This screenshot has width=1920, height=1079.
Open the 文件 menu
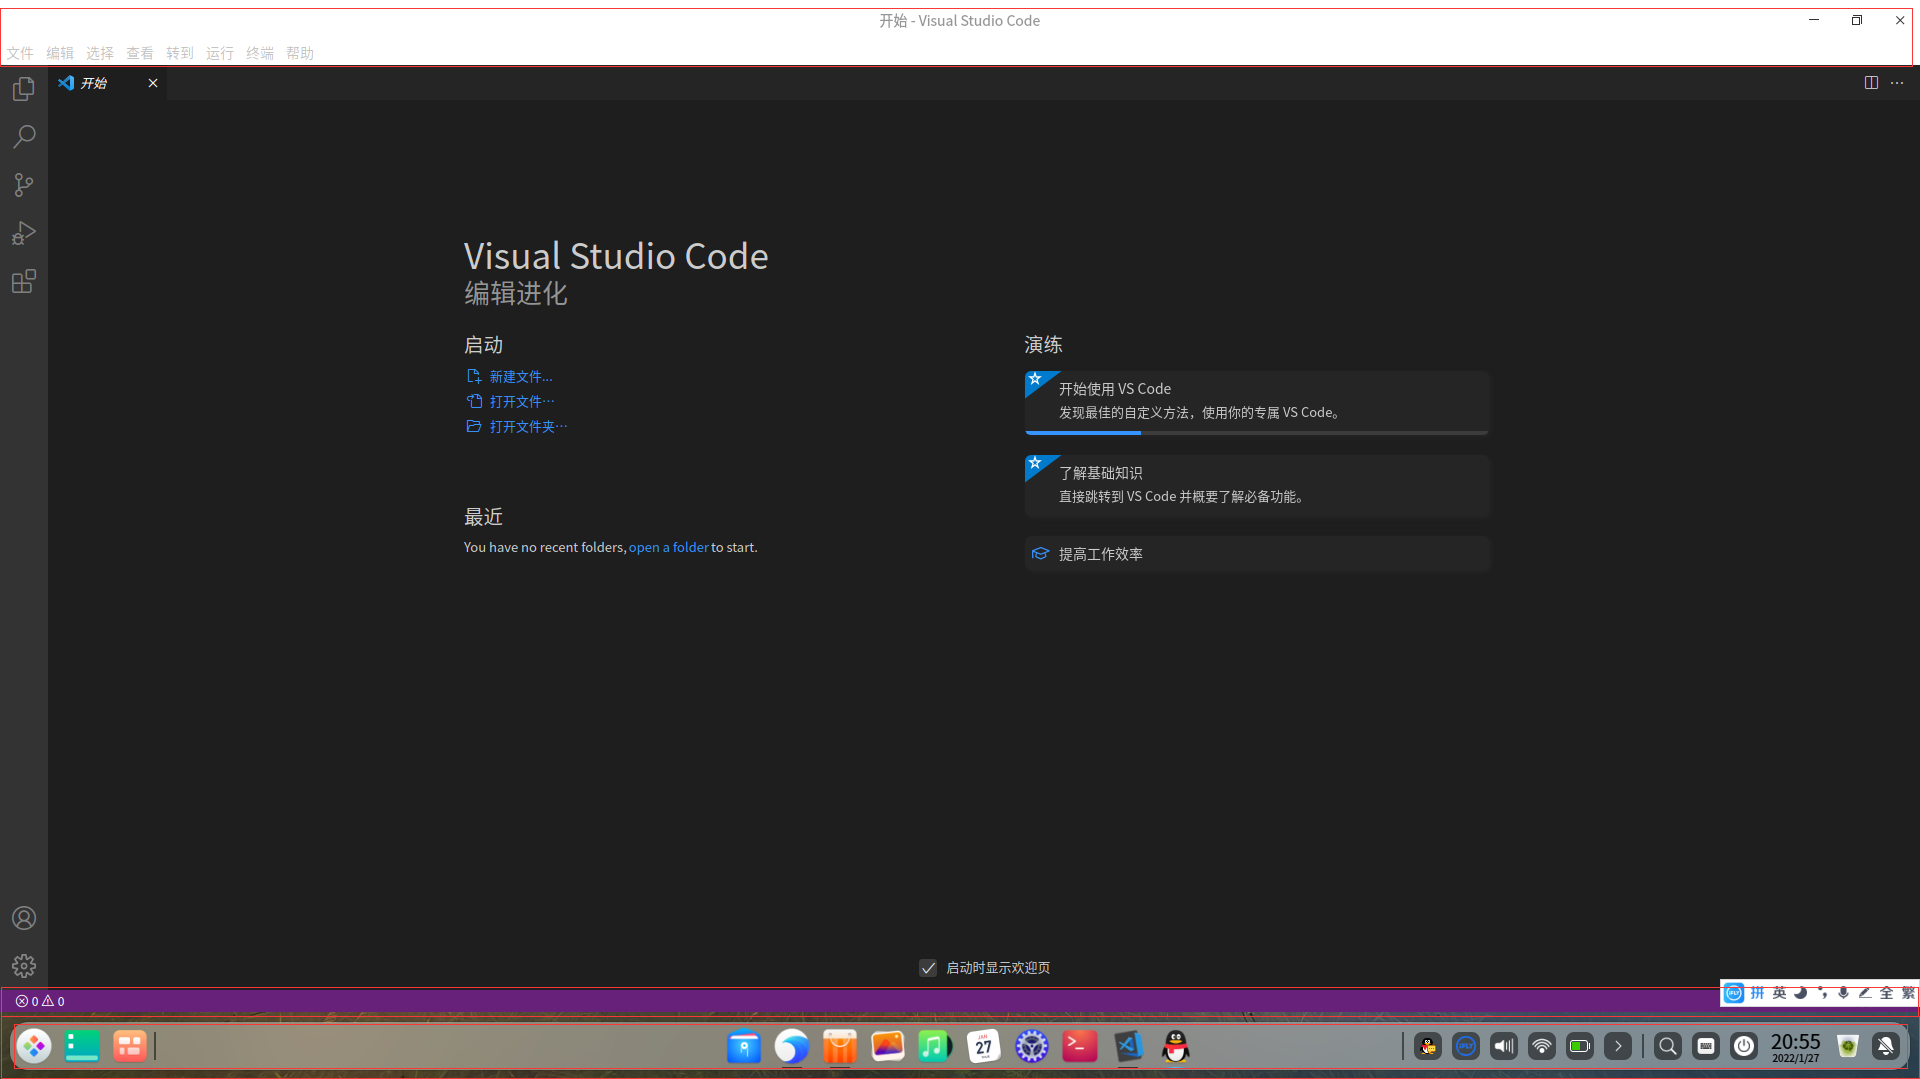coord(20,53)
